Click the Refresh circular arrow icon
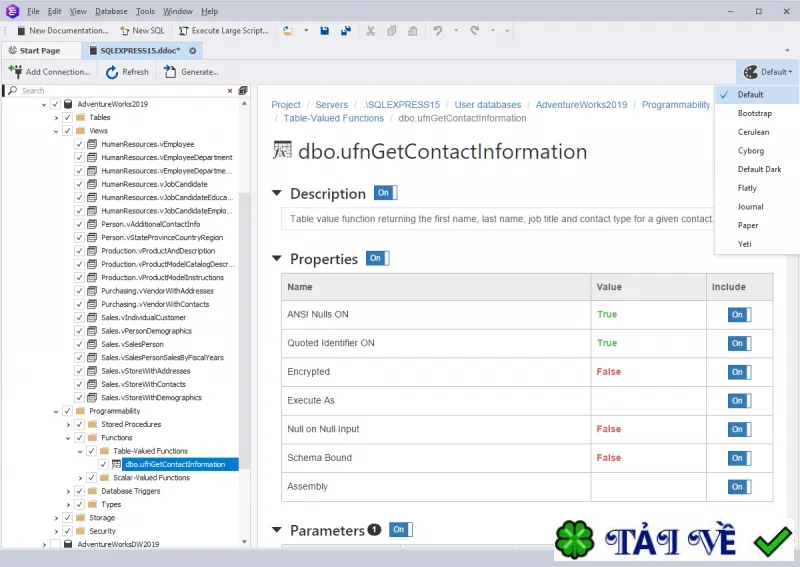The height and width of the screenshot is (567, 800). tap(112, 72)
